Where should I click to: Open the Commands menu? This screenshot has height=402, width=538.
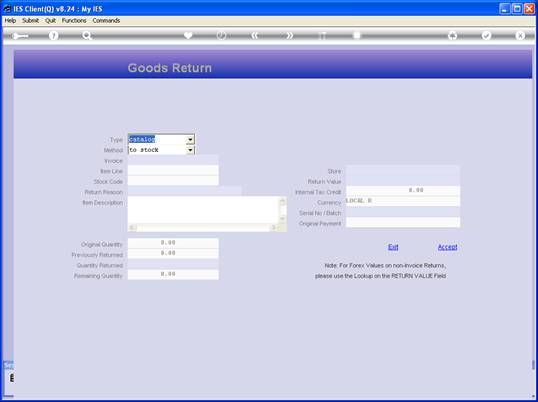(106, 21)
